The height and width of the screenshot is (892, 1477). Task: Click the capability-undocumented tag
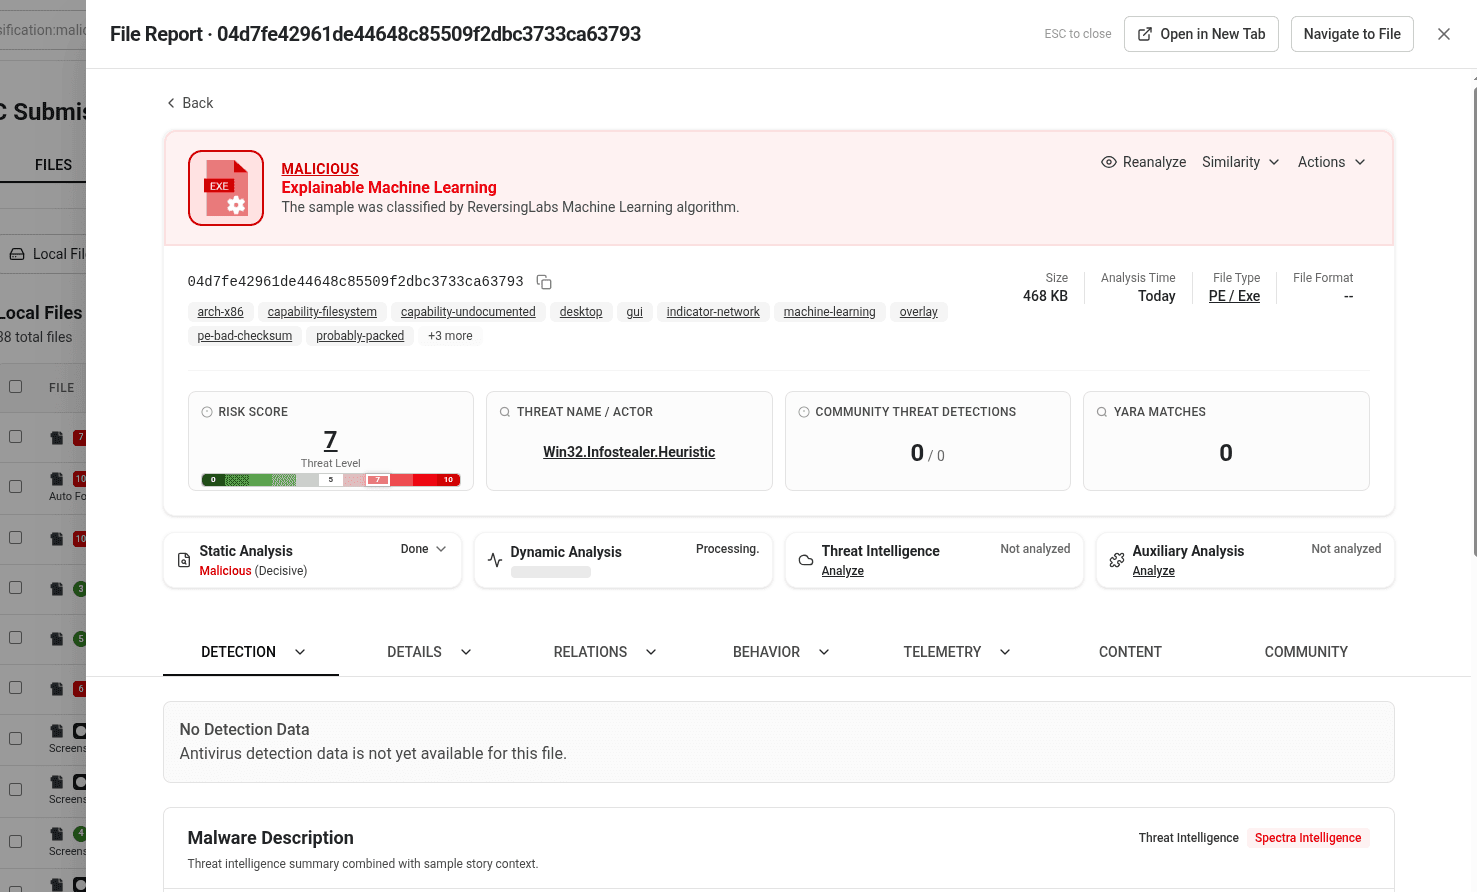click(x=468, y=312)
